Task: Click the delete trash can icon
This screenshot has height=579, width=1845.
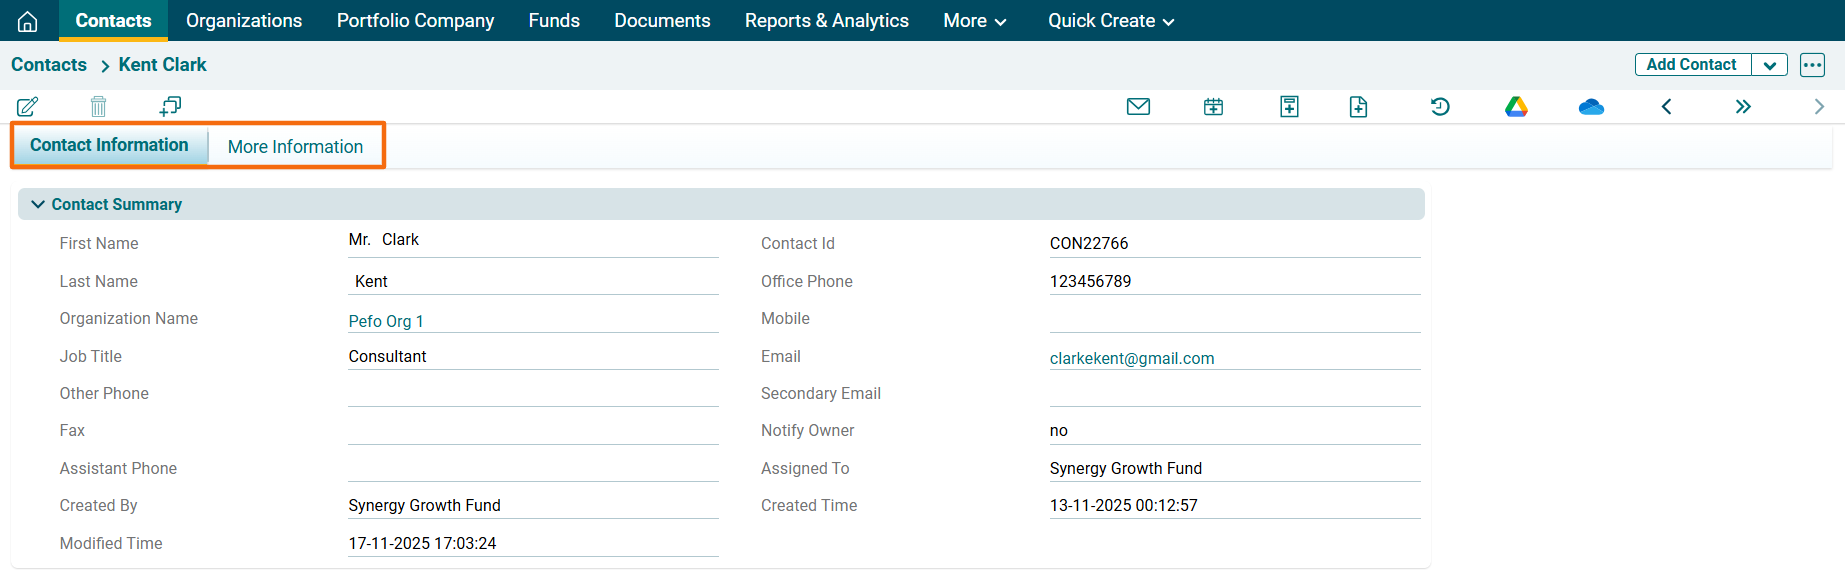Action: pos(98,107)
